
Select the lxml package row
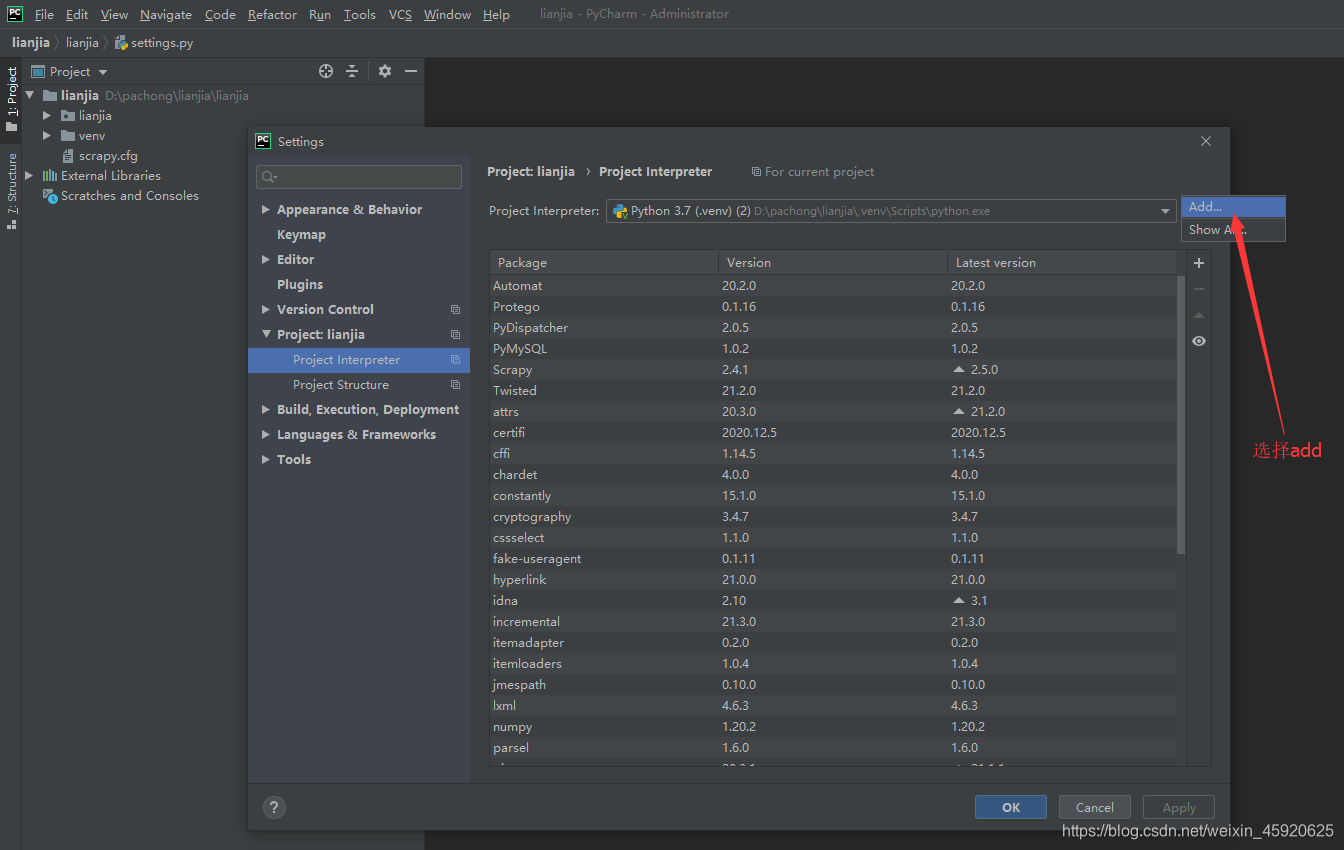833,706
